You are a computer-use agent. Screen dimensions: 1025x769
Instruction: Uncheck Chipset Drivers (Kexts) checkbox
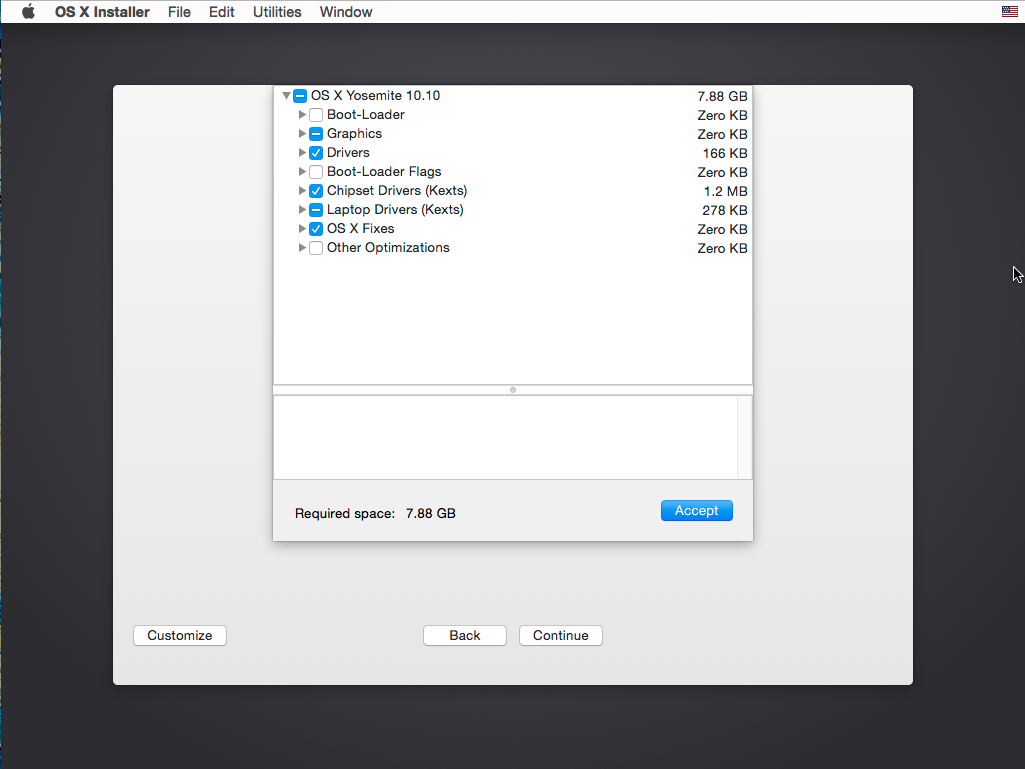316,191
